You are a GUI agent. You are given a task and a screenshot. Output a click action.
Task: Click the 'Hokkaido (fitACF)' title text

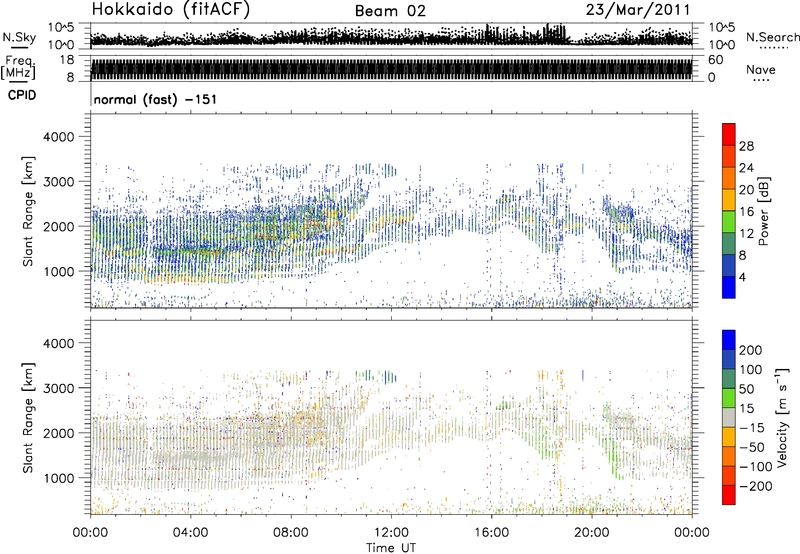click(171, 9)
